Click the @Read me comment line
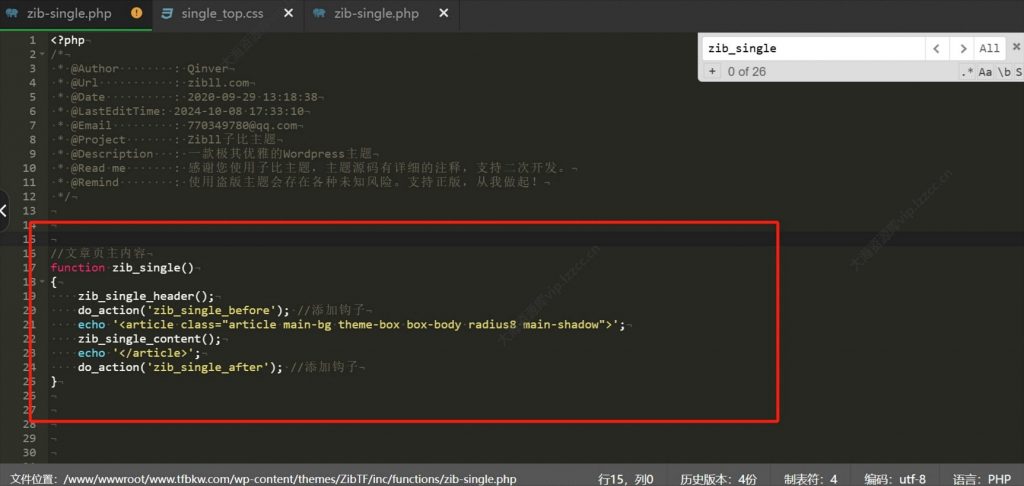Screen dimensions: 1024x486 pos(314,169)
